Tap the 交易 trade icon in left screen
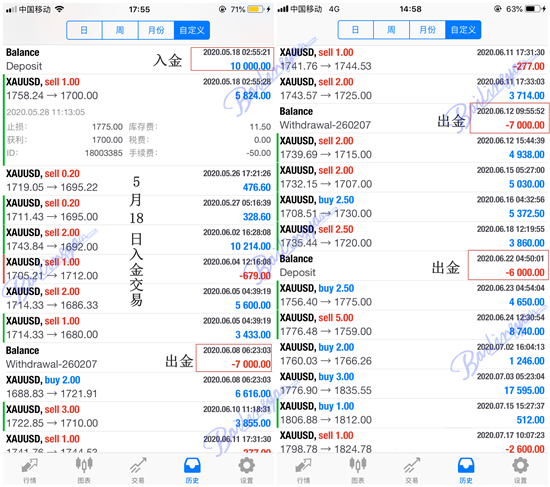The width and height of the screenshot is (550, 487). pyautogui.click(x=138, y=469)
